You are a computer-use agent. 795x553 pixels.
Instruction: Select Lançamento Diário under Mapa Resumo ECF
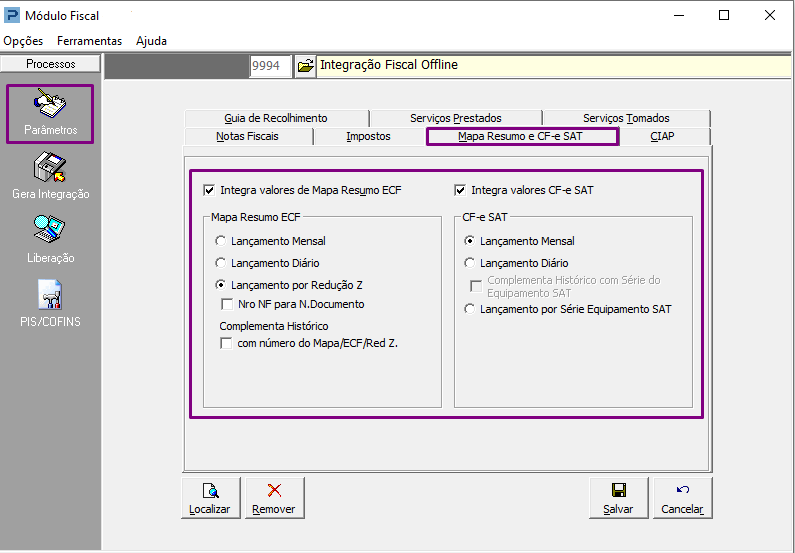pos(220,263)
